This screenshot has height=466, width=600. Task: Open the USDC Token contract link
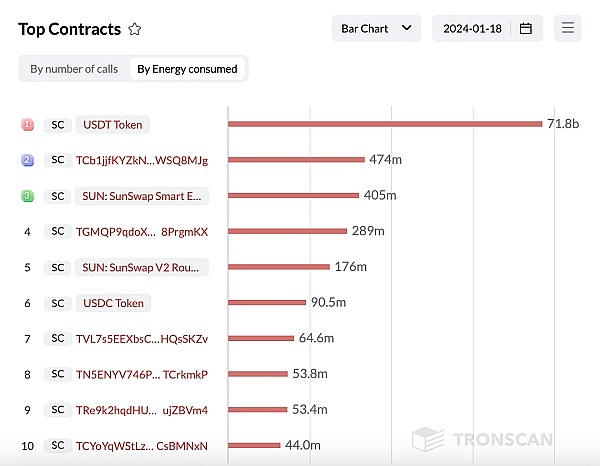click(113, 303)
